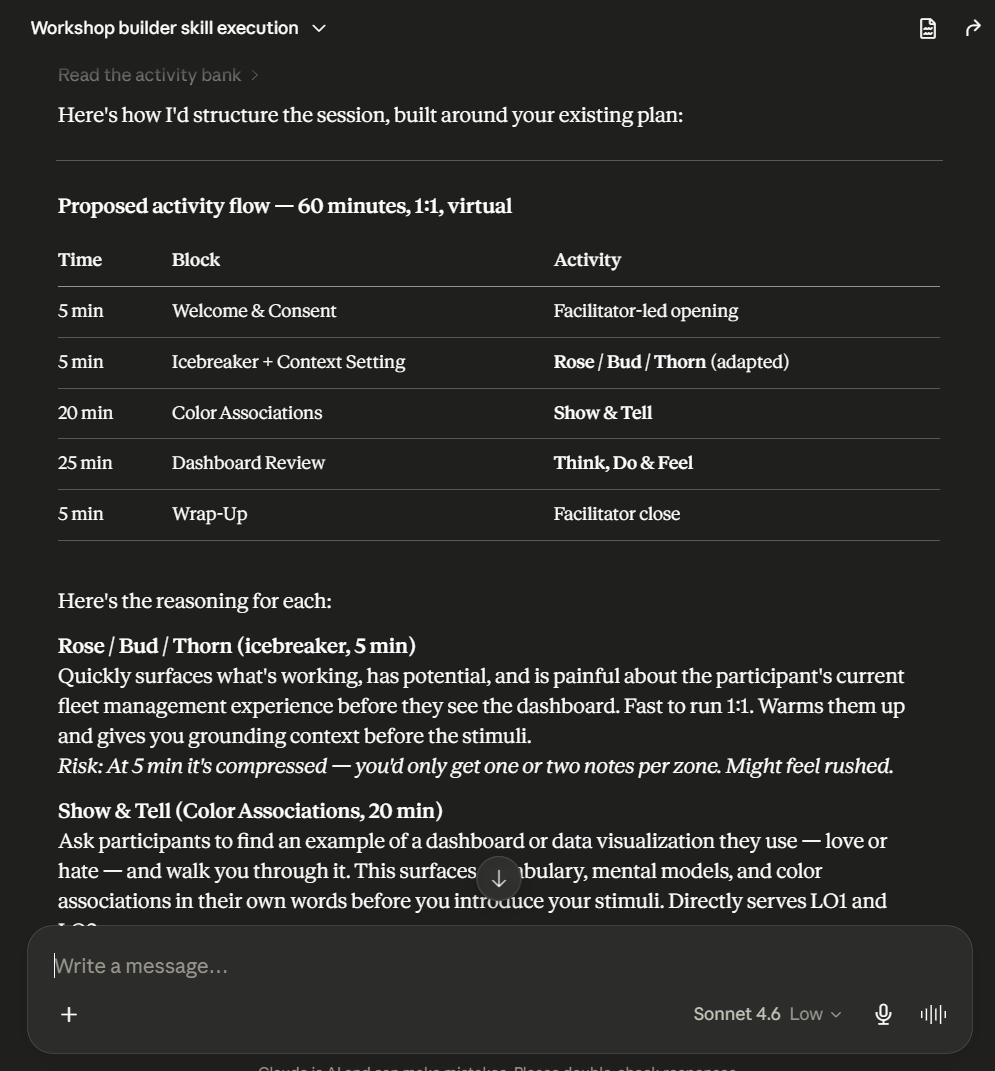Click the 'Welcome & Consent' block cell
The width and height of the screenshot is (995, 1071).
(x=254, y=311)
